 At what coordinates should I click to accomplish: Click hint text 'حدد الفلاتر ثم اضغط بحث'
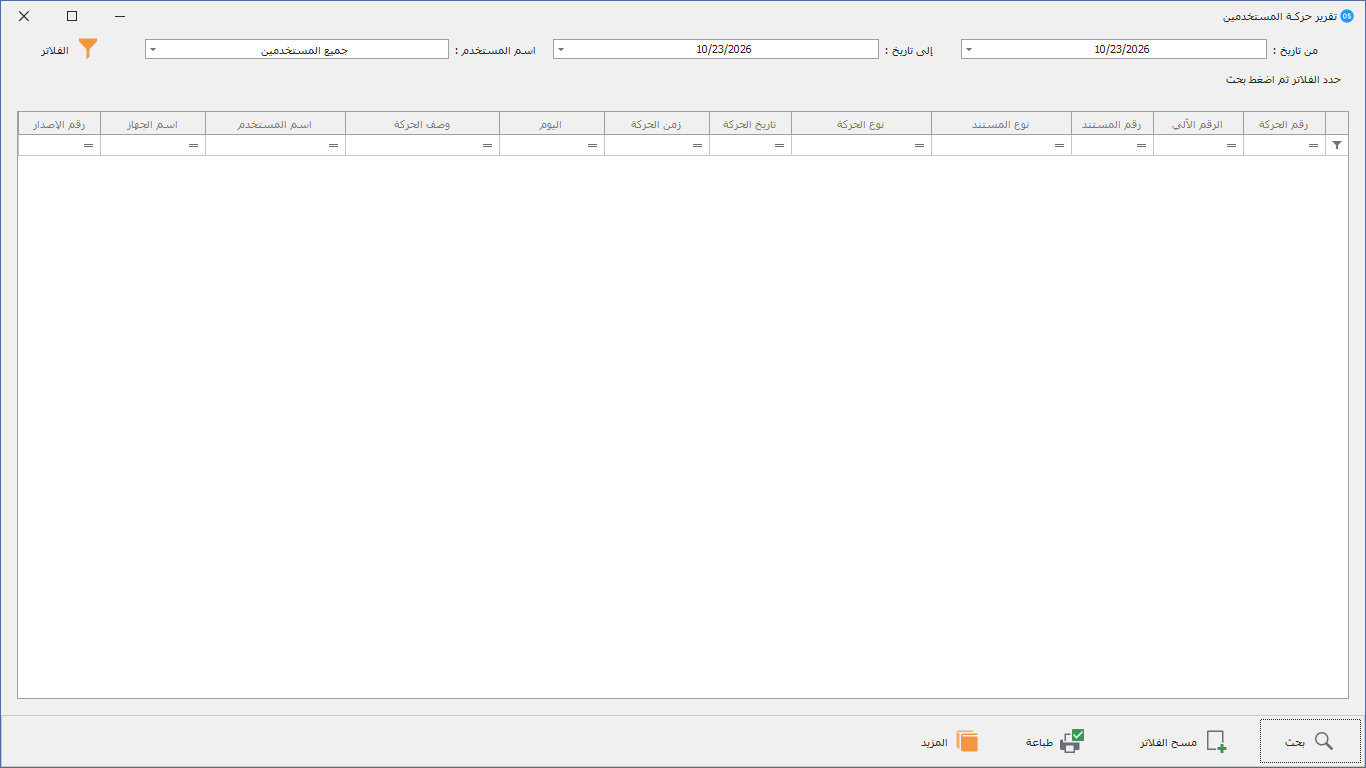click(1283, 79)
